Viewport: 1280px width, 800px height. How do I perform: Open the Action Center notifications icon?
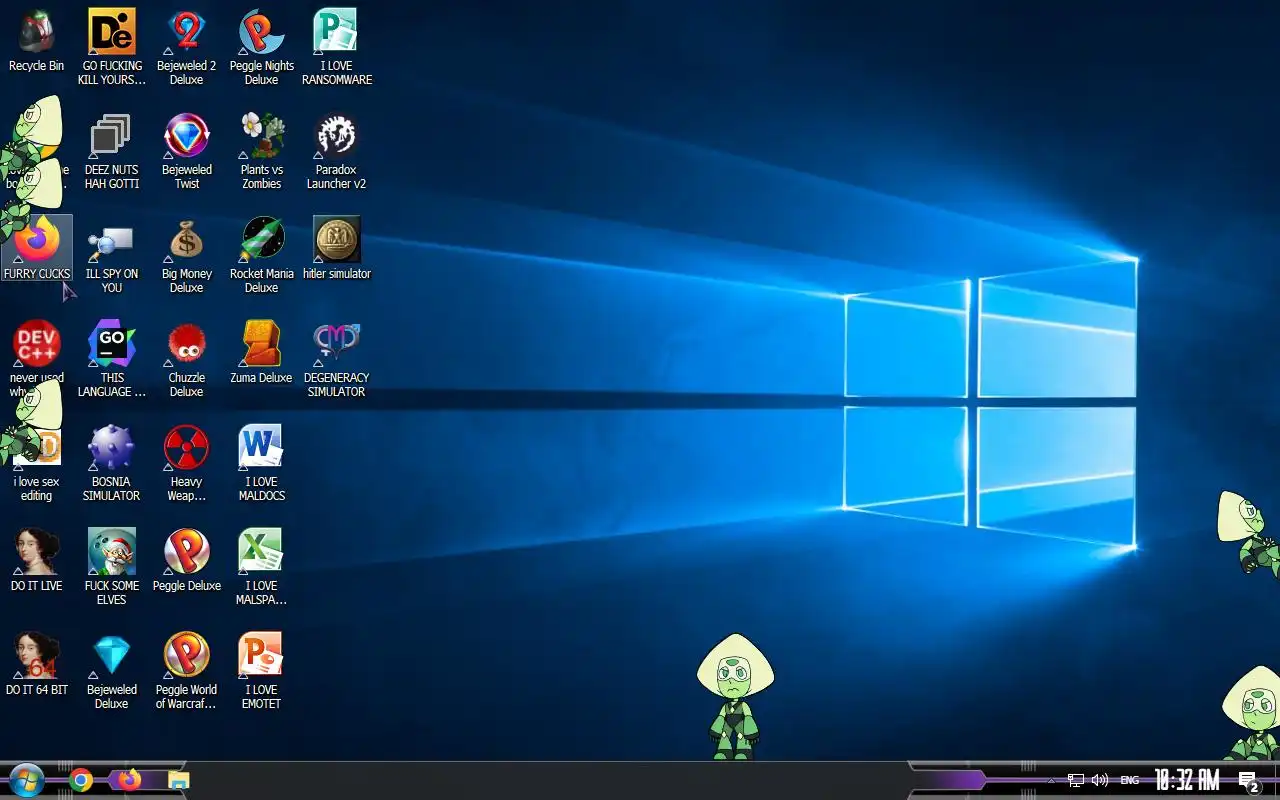coord(1247,781)
